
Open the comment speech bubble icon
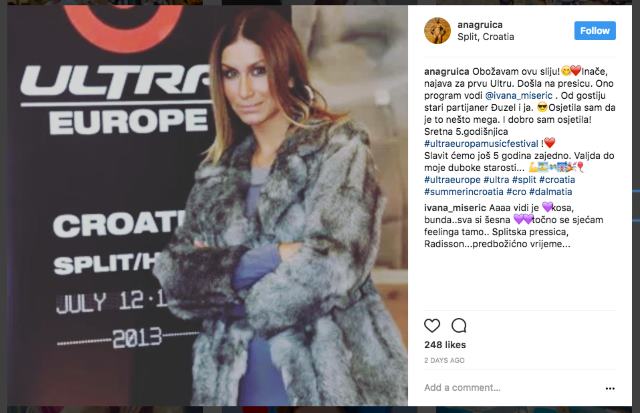pos(459,326)
